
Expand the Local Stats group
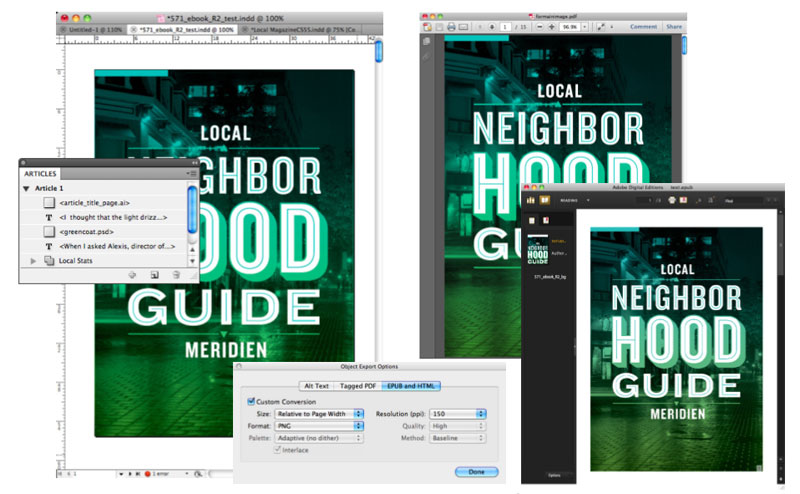(33, 261)
